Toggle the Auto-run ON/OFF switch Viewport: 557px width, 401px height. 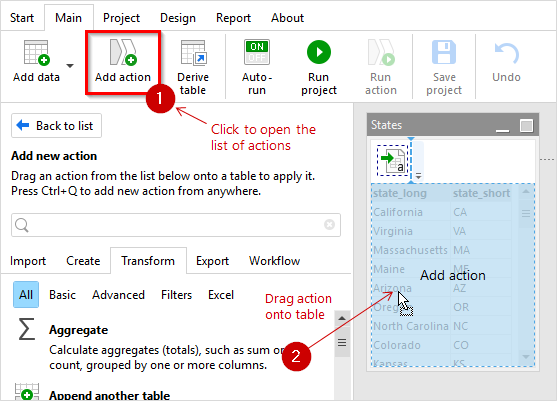click(x=257, y=52)
